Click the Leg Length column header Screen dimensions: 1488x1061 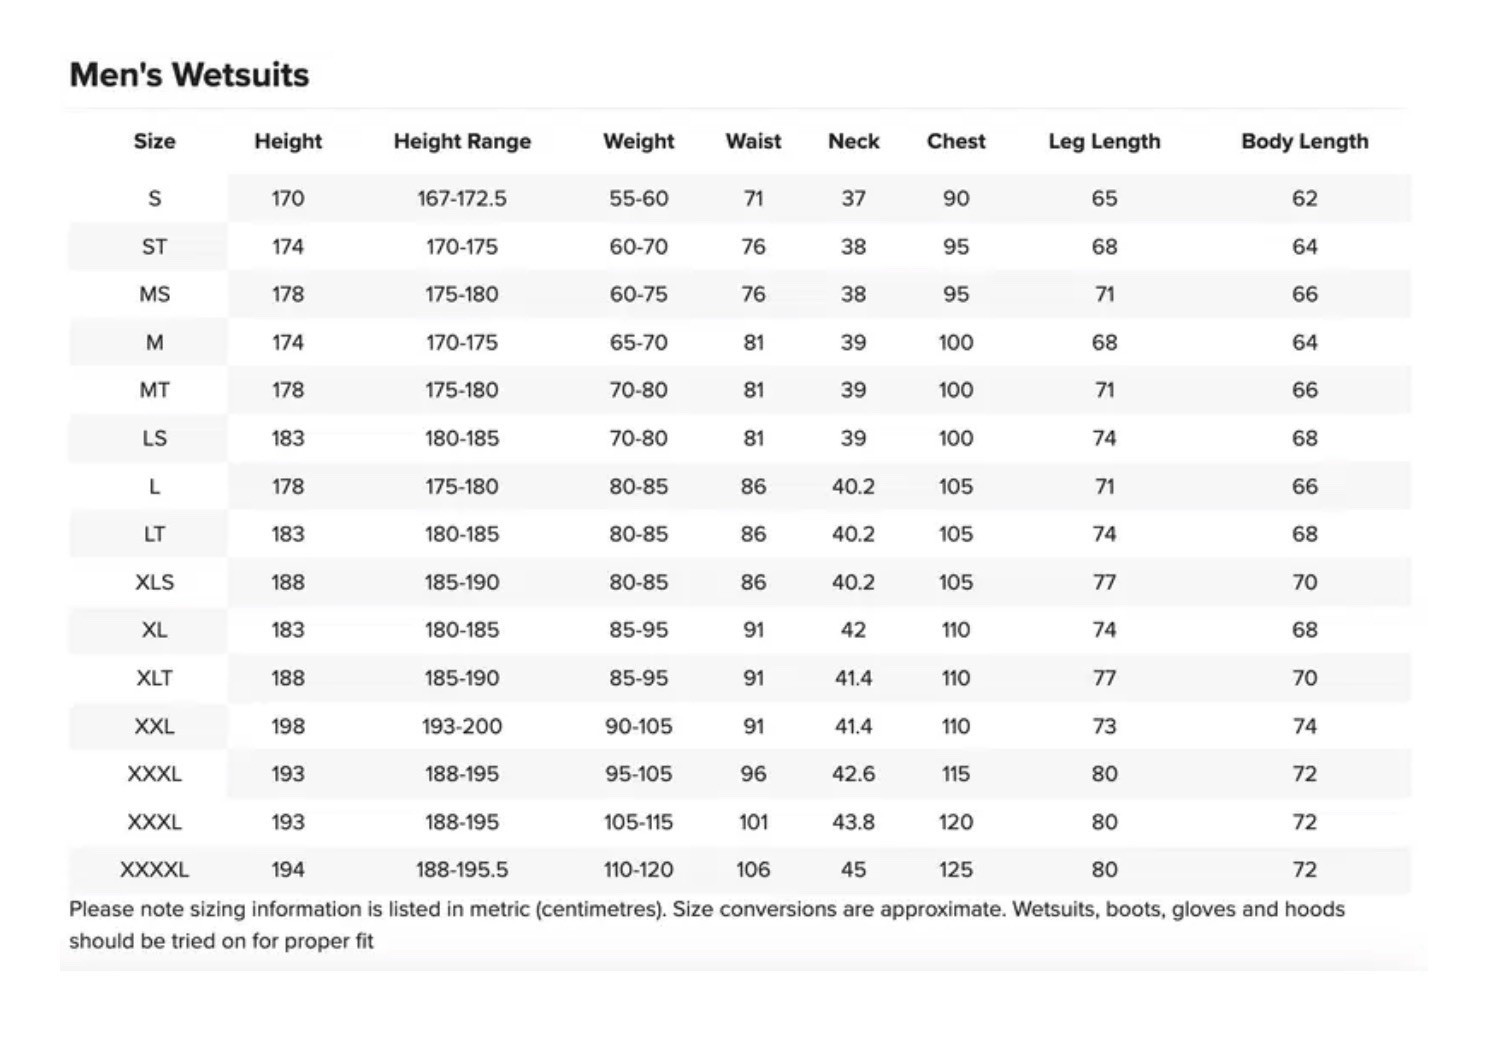pyautogui.click(x=1104, y=141)
